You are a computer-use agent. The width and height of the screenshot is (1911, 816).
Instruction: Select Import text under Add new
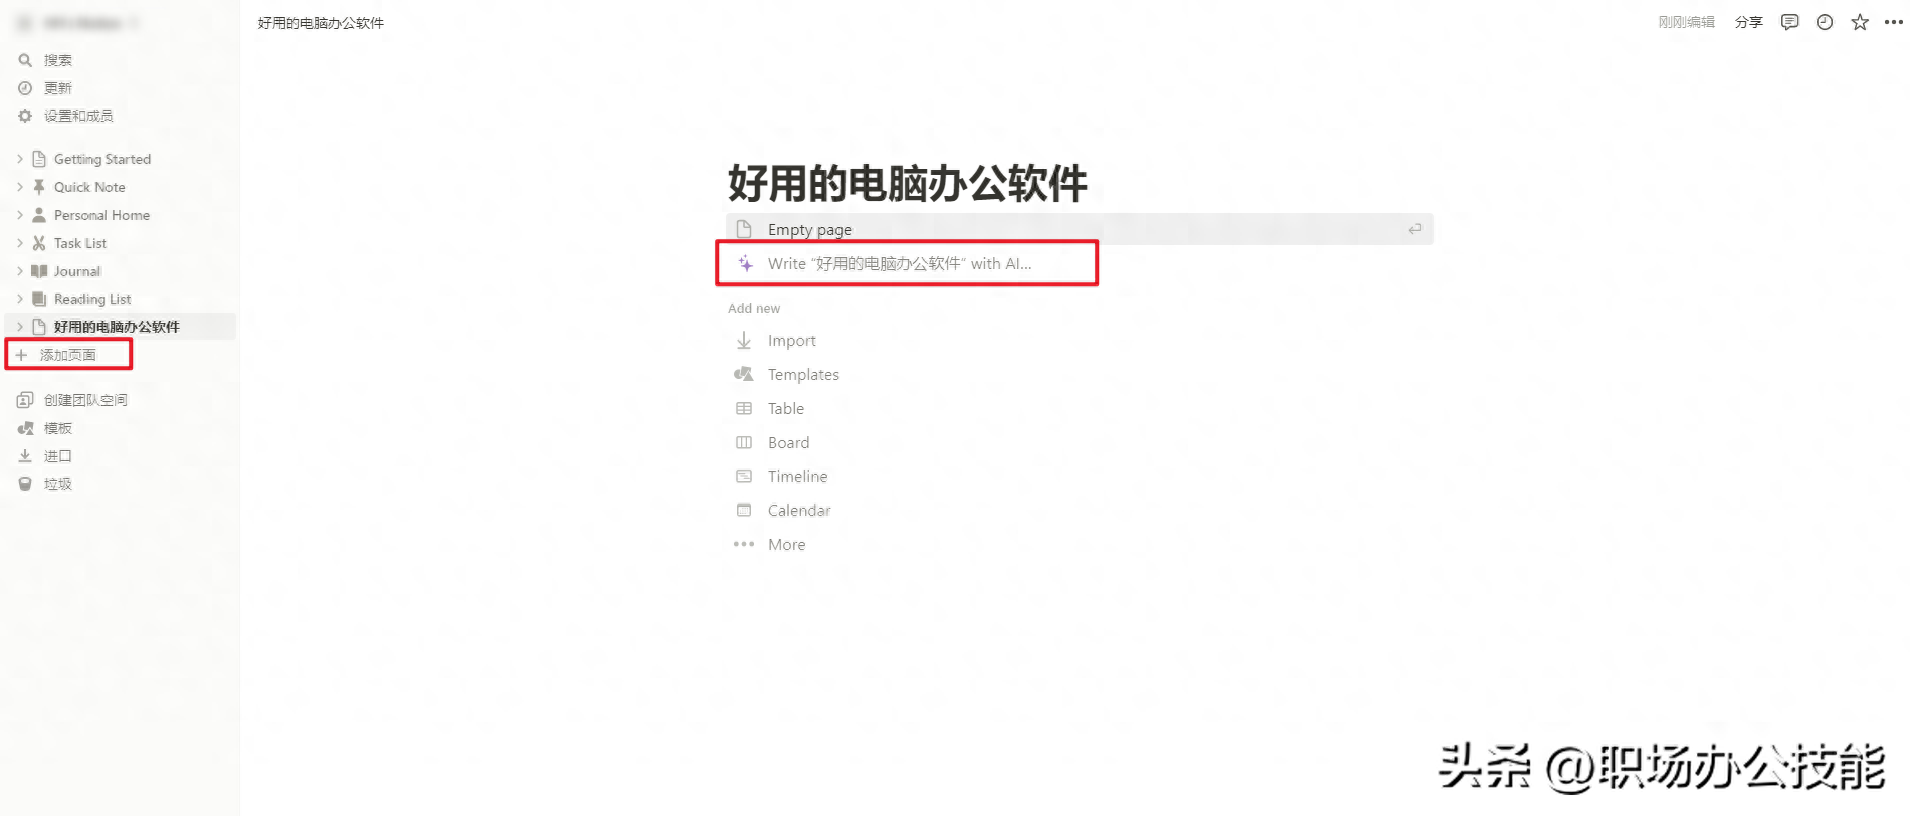792,341
